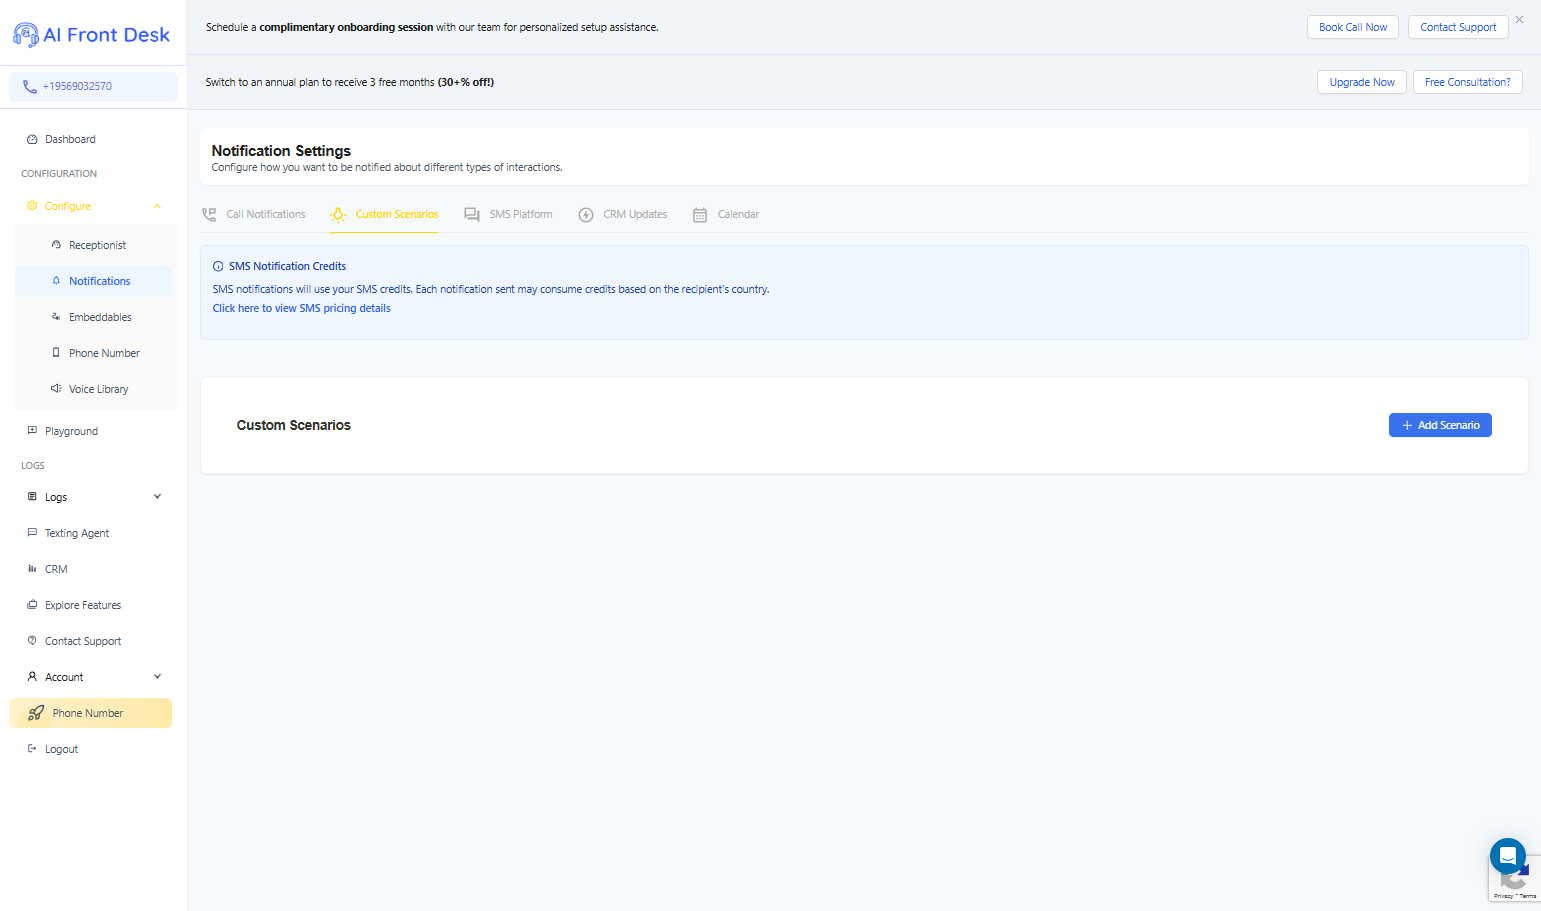Click the CRM bar chart icon
Viewport: 1541px width, 911px height.
(x=32, y=569)
